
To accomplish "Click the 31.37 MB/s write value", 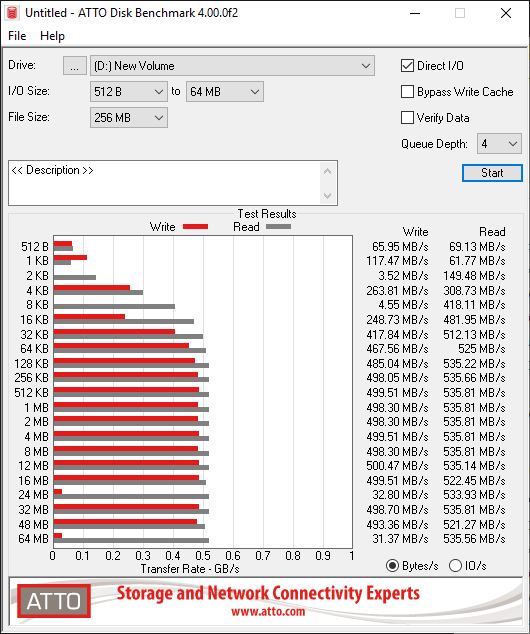I will click(x=400, y=539).
